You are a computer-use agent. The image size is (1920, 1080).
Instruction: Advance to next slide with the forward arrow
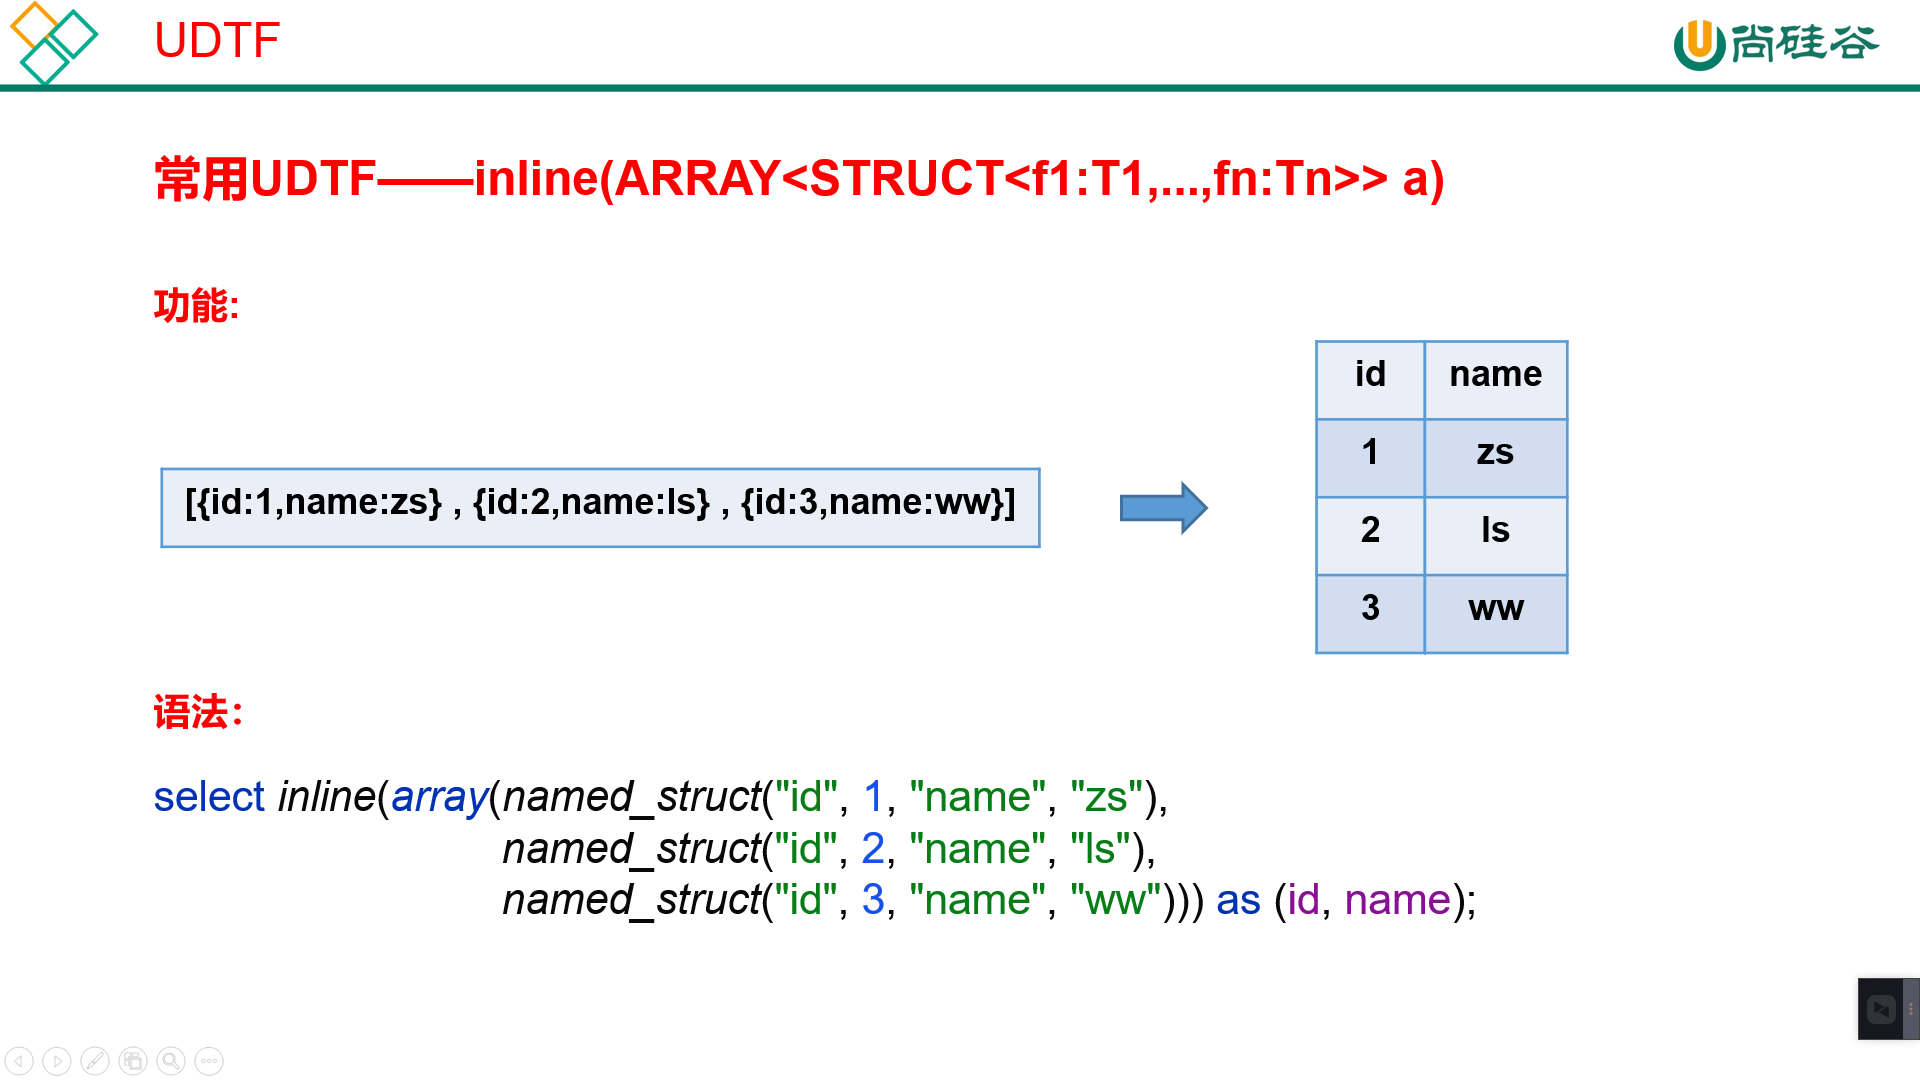click(57, 1061)
